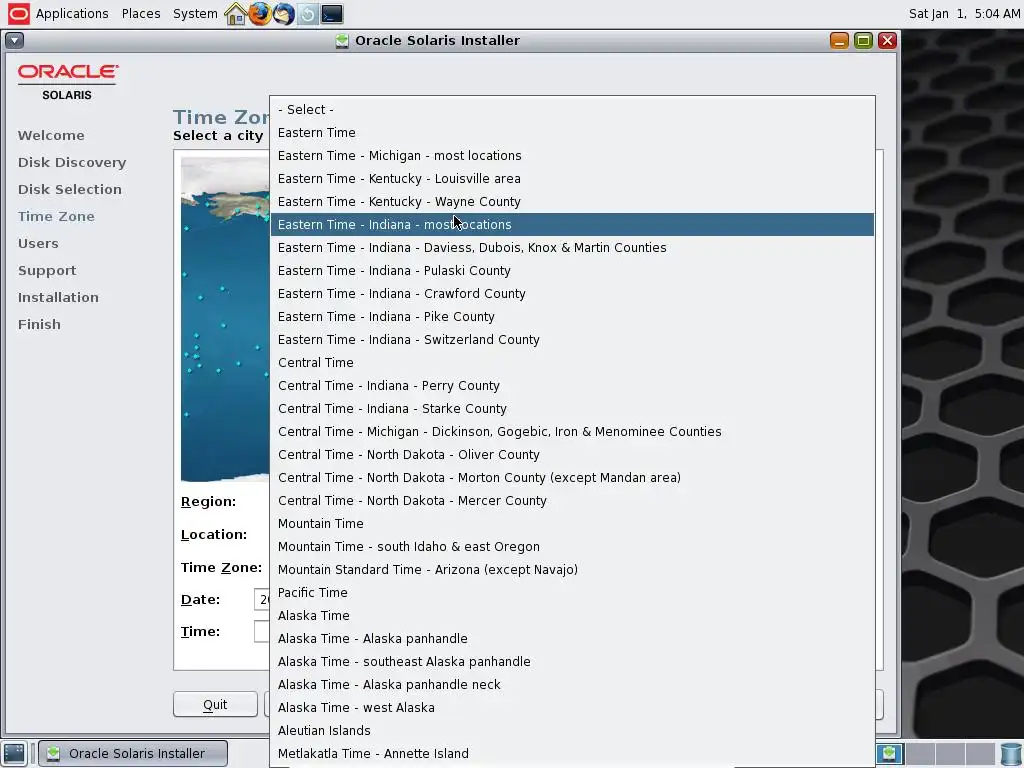Select plain 'Alaska Time' option

572,615
